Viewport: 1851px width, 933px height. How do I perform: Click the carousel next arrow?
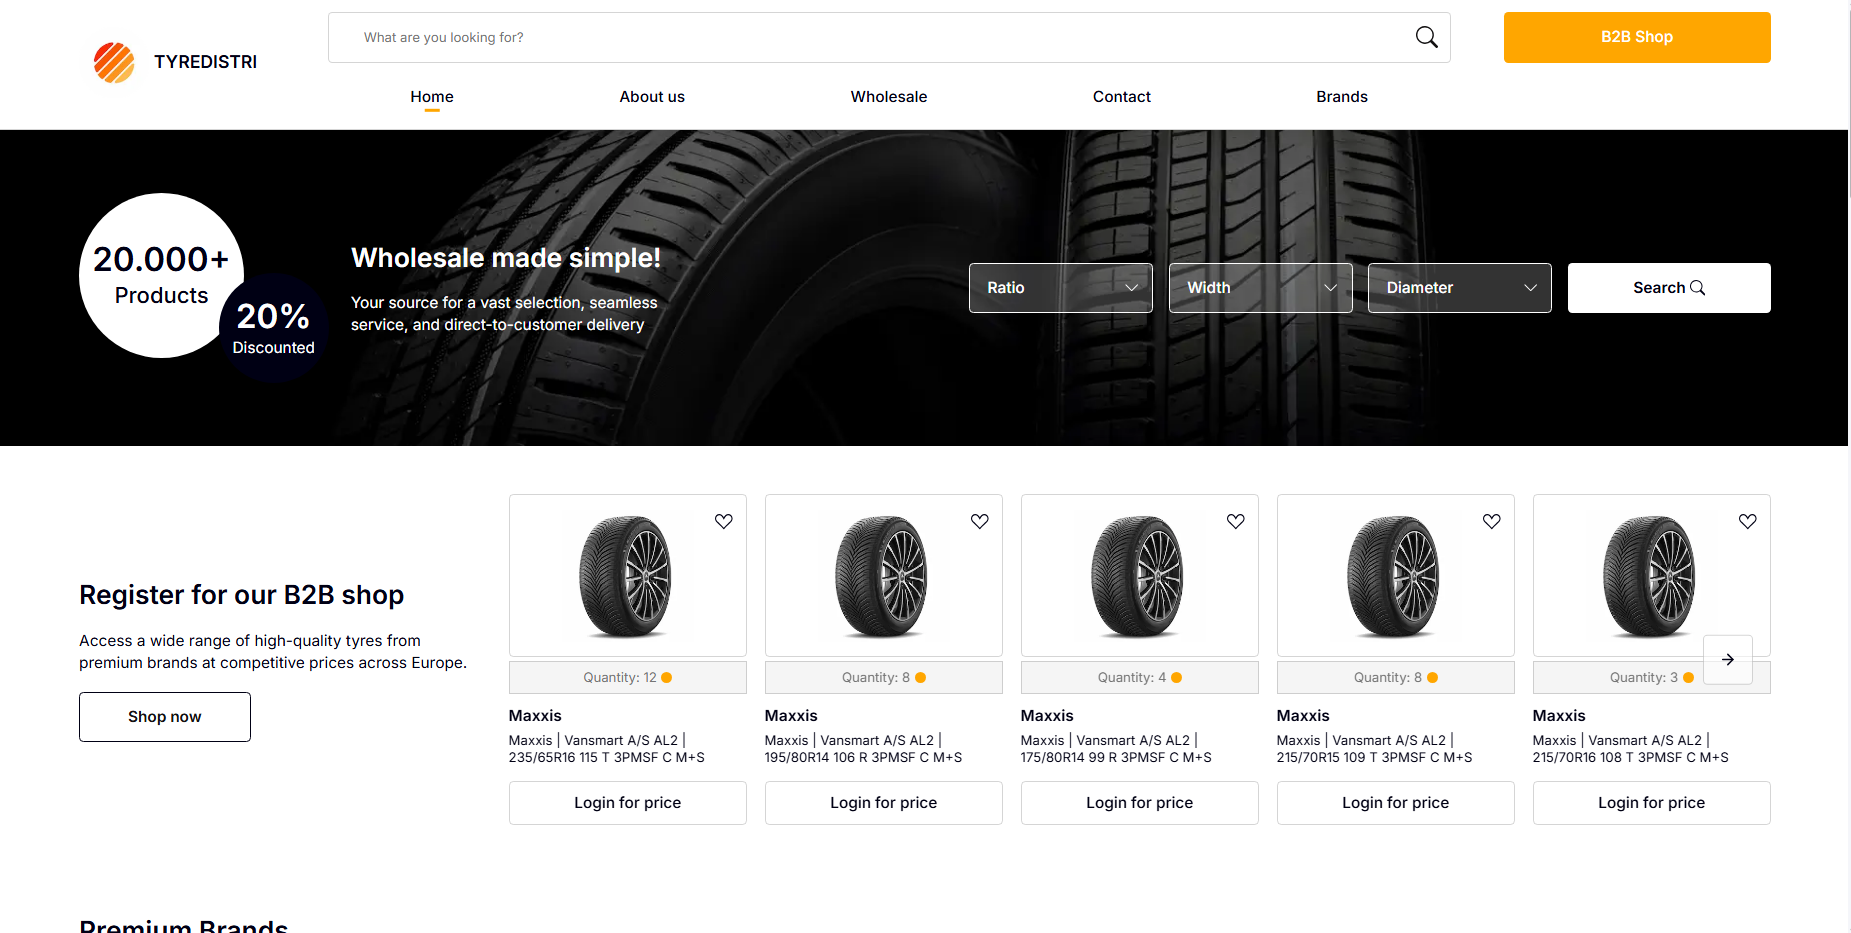1727,660
